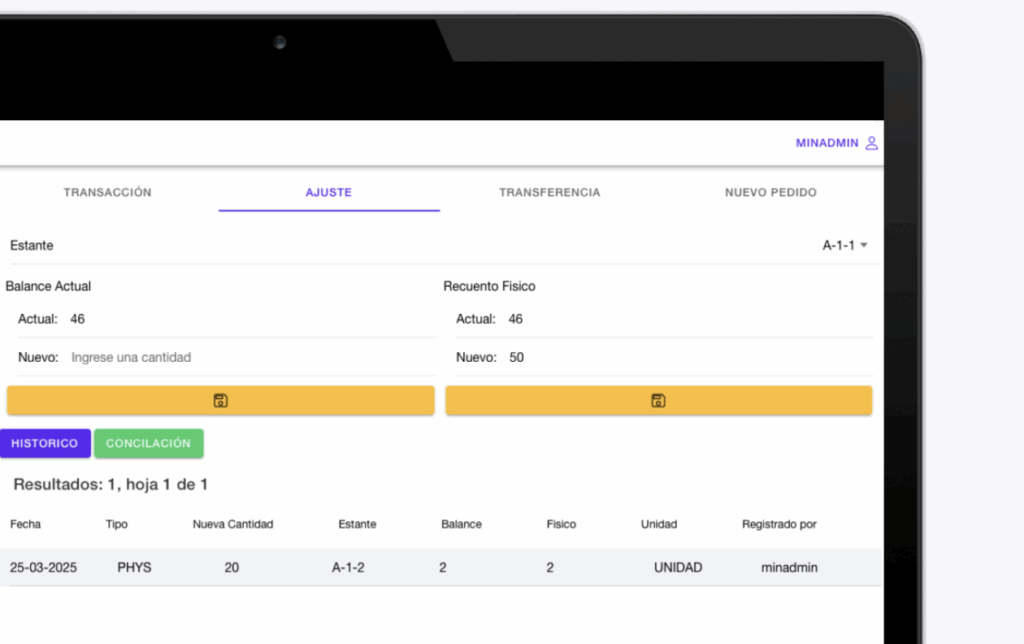The width and height of the screenshot is (1024, 644).
Task: Click the Fisico column header
Action: pos(561,524)
